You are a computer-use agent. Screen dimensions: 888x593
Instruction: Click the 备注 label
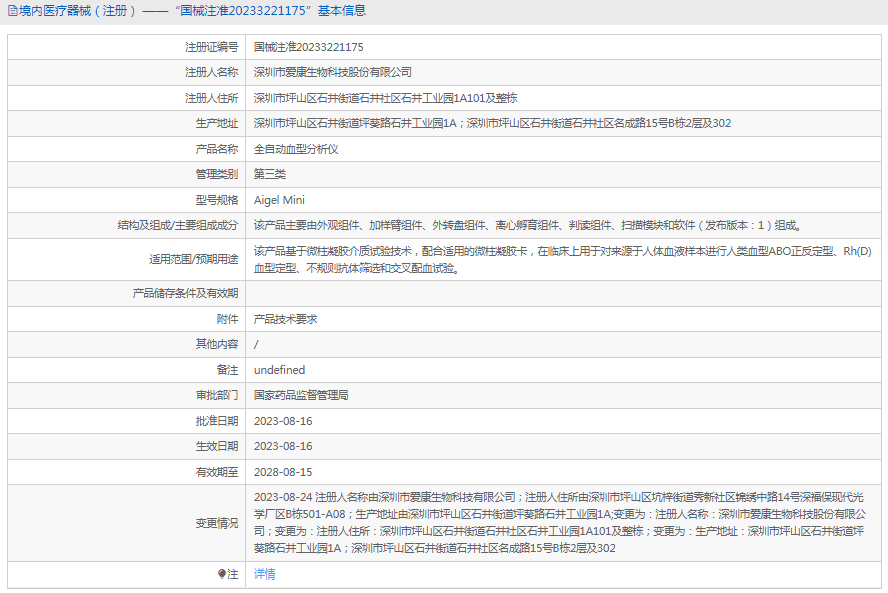click(228, 370)
